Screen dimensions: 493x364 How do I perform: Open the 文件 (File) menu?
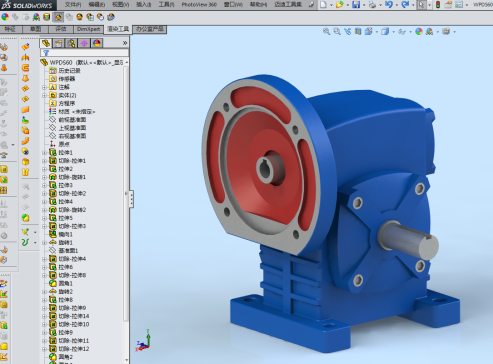coord(73,5)
